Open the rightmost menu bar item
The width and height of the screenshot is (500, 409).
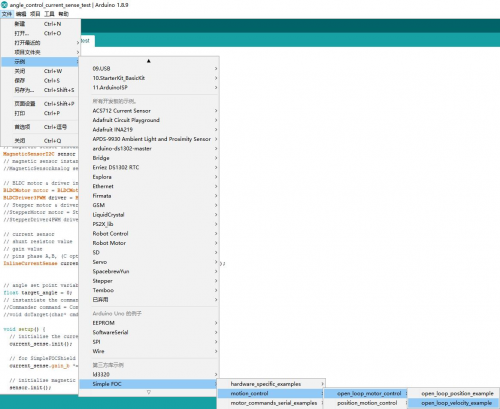click(63, 14)
